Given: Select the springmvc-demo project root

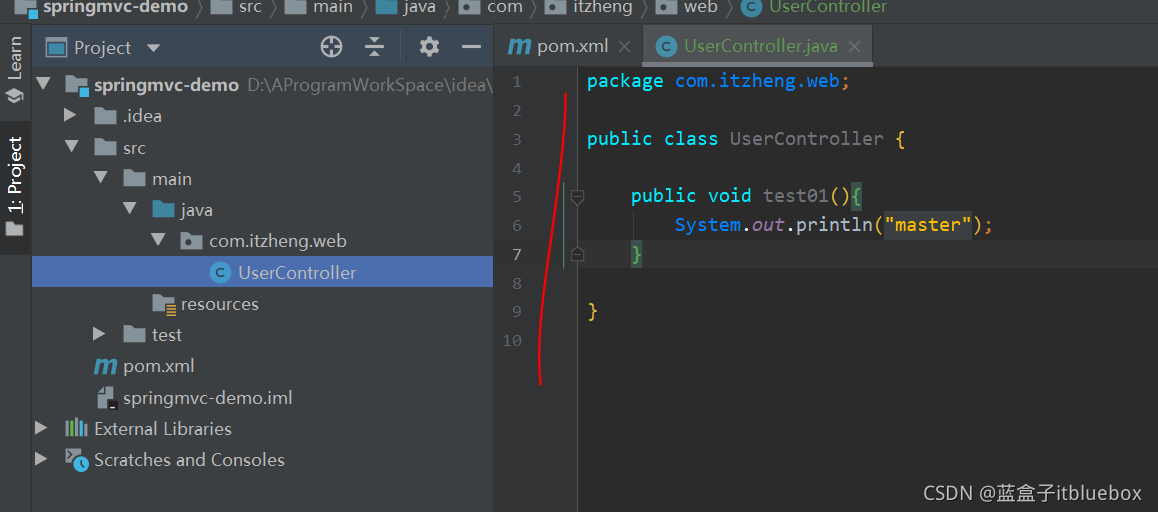Looking at the screenshot, I should (x=166, y=85).
